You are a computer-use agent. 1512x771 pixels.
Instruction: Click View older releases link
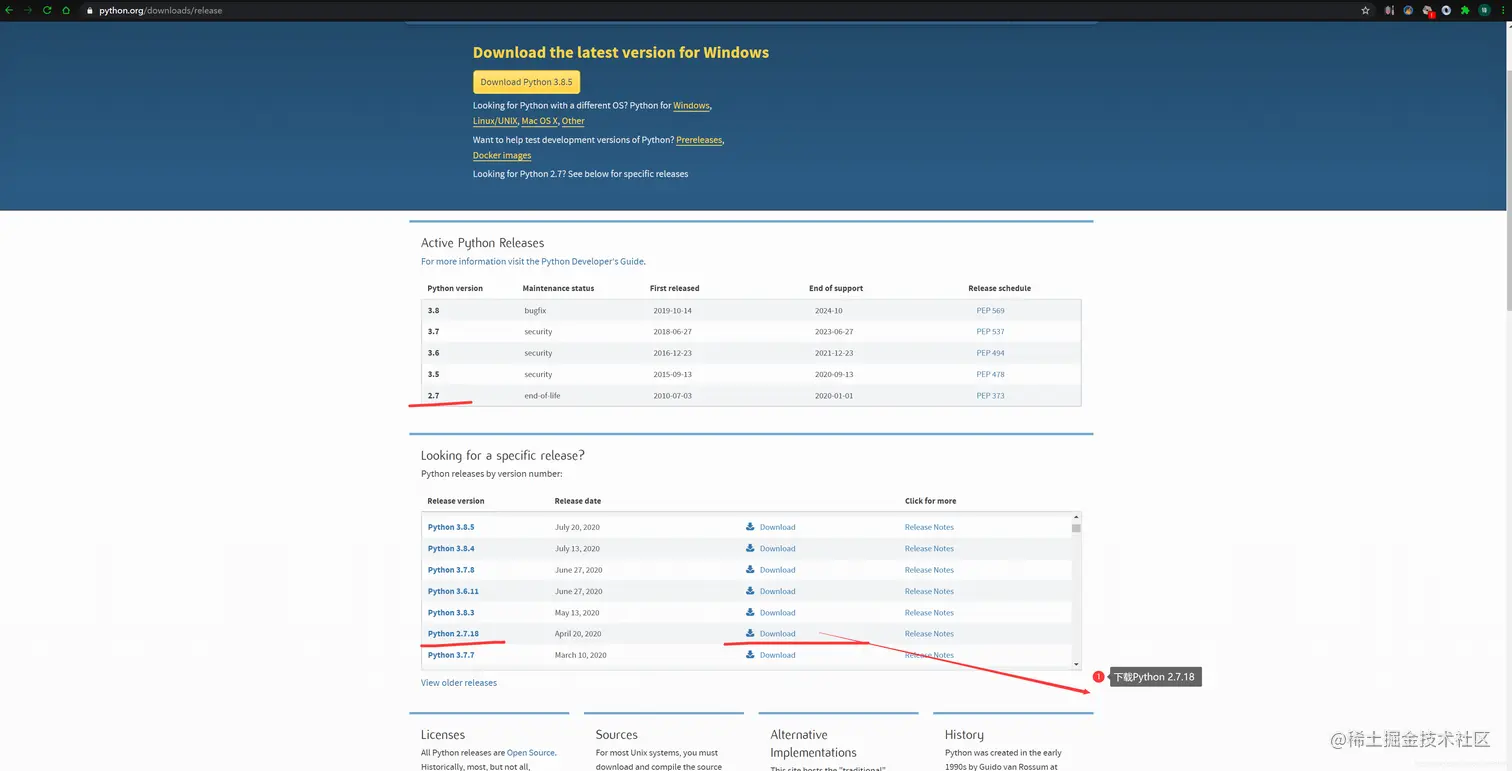459,683
